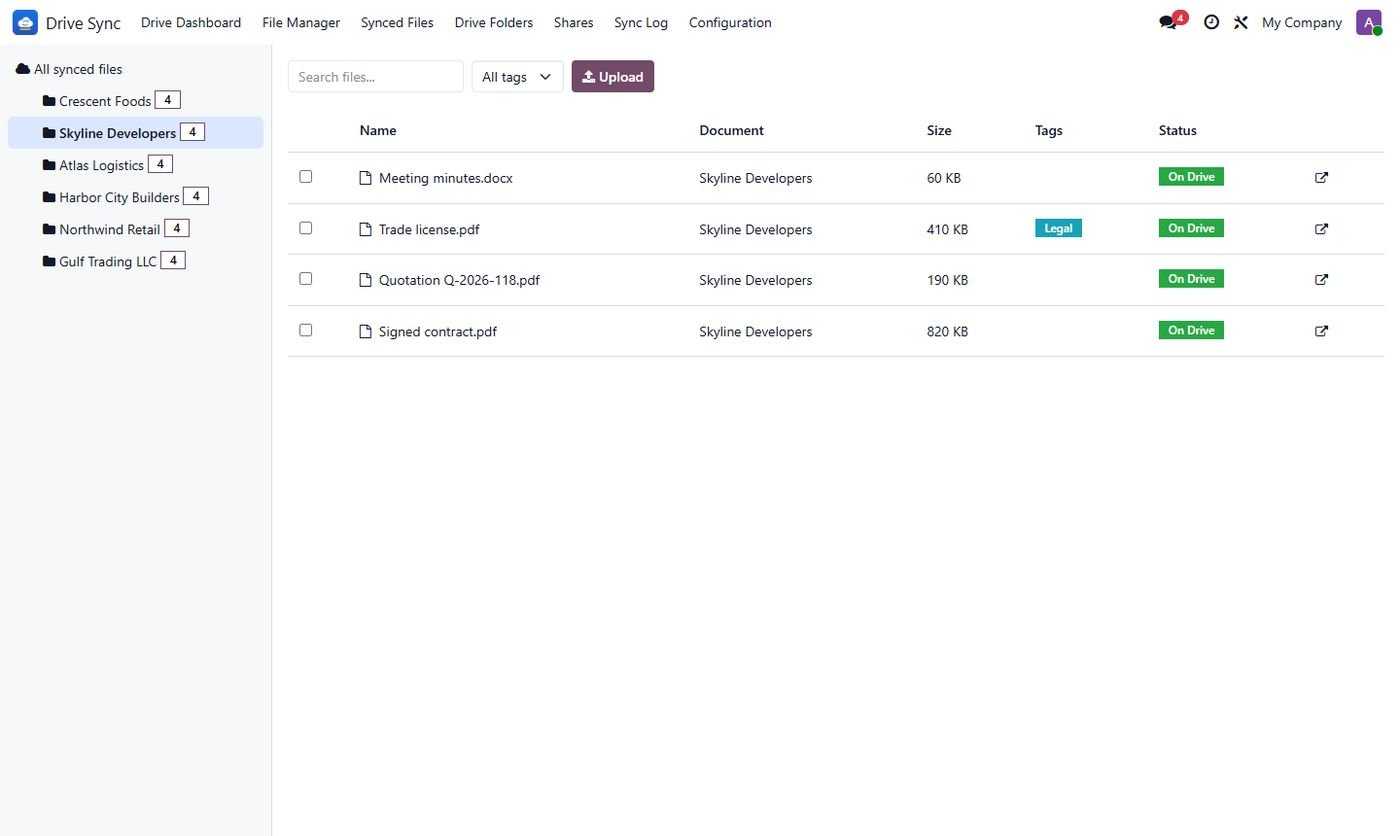Open the conversations chat icon

(1168, 22)
